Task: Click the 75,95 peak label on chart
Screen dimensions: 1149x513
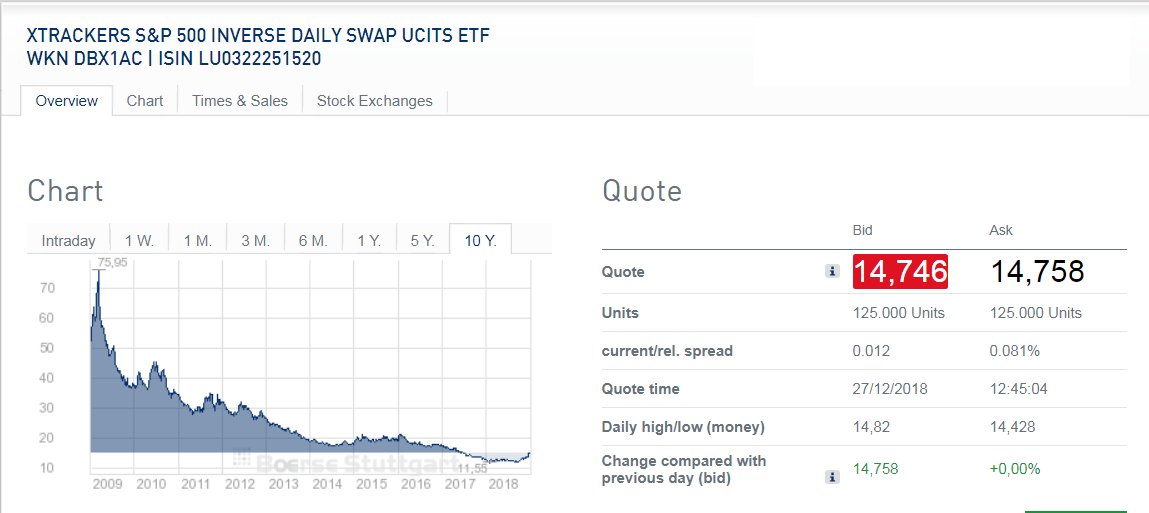Action: click(112, 263)
